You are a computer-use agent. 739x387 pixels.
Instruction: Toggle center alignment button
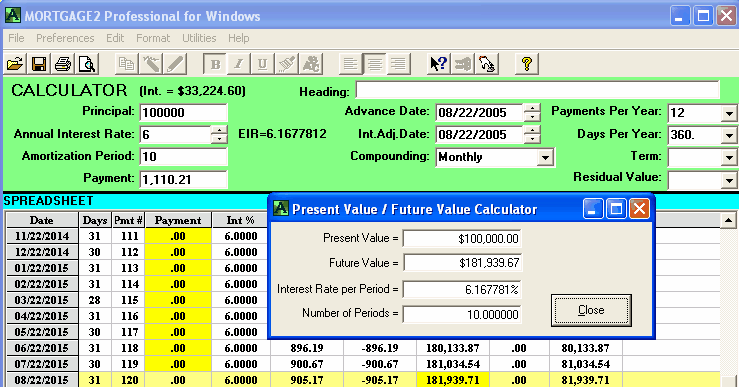[x=375, y=64]
